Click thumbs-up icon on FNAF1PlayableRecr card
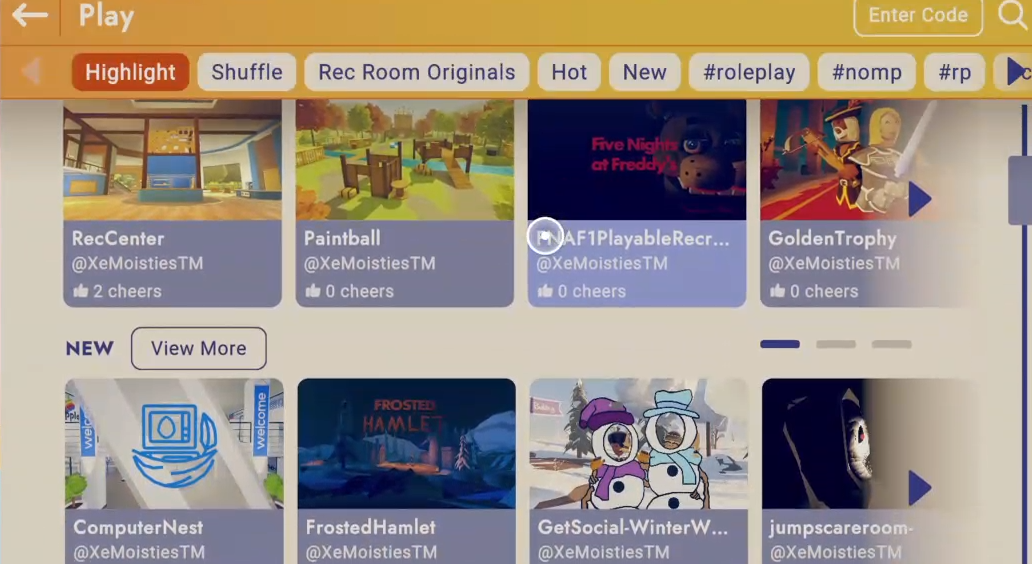This screenshot has width=1032, height=564. click(x=545, y=290)
